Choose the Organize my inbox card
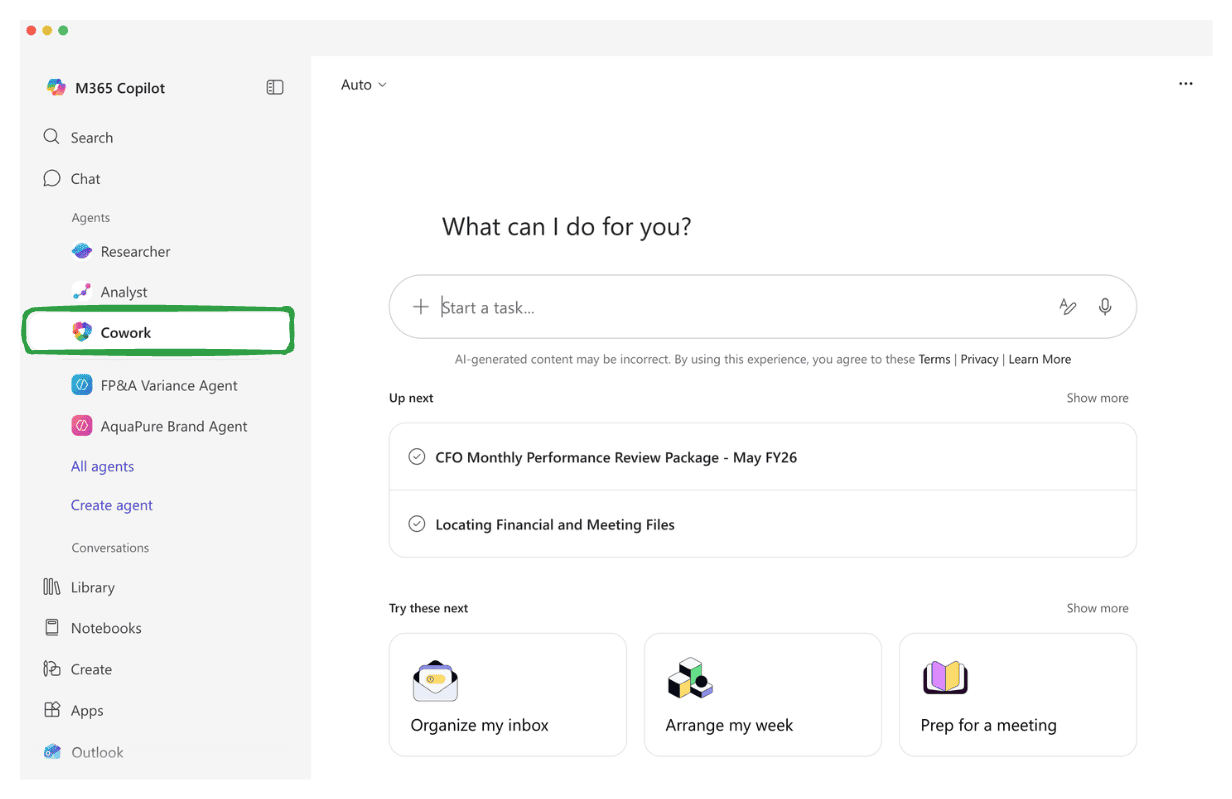 [508, 694]
